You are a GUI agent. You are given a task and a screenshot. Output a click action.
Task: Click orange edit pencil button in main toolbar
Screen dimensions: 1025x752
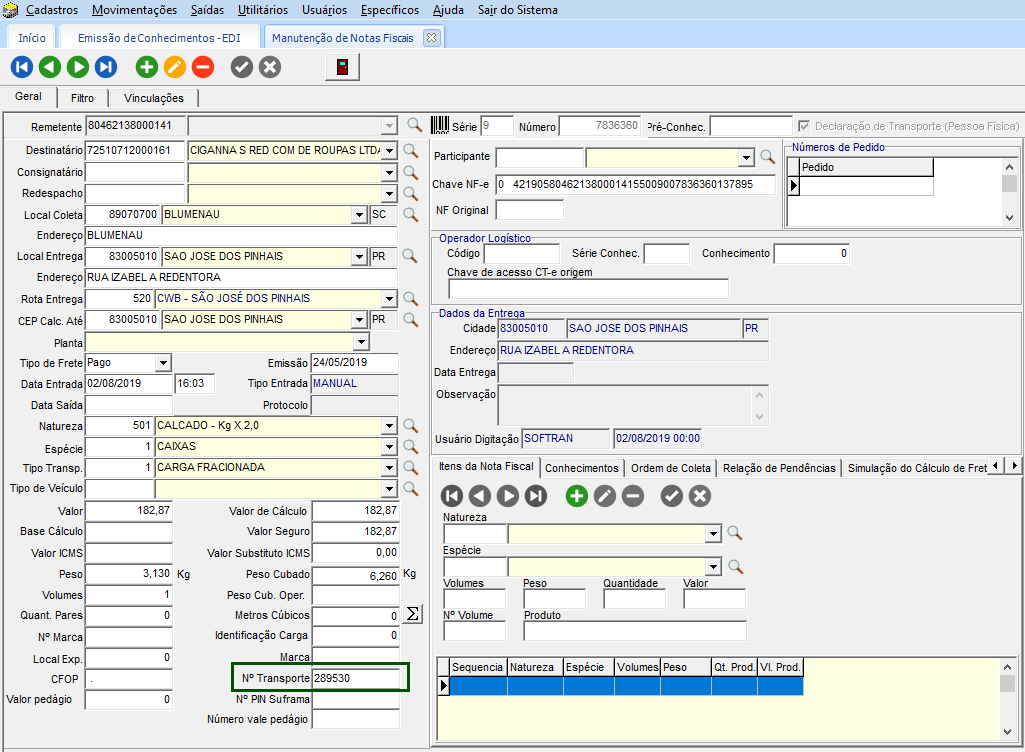(x=175, y=67)
